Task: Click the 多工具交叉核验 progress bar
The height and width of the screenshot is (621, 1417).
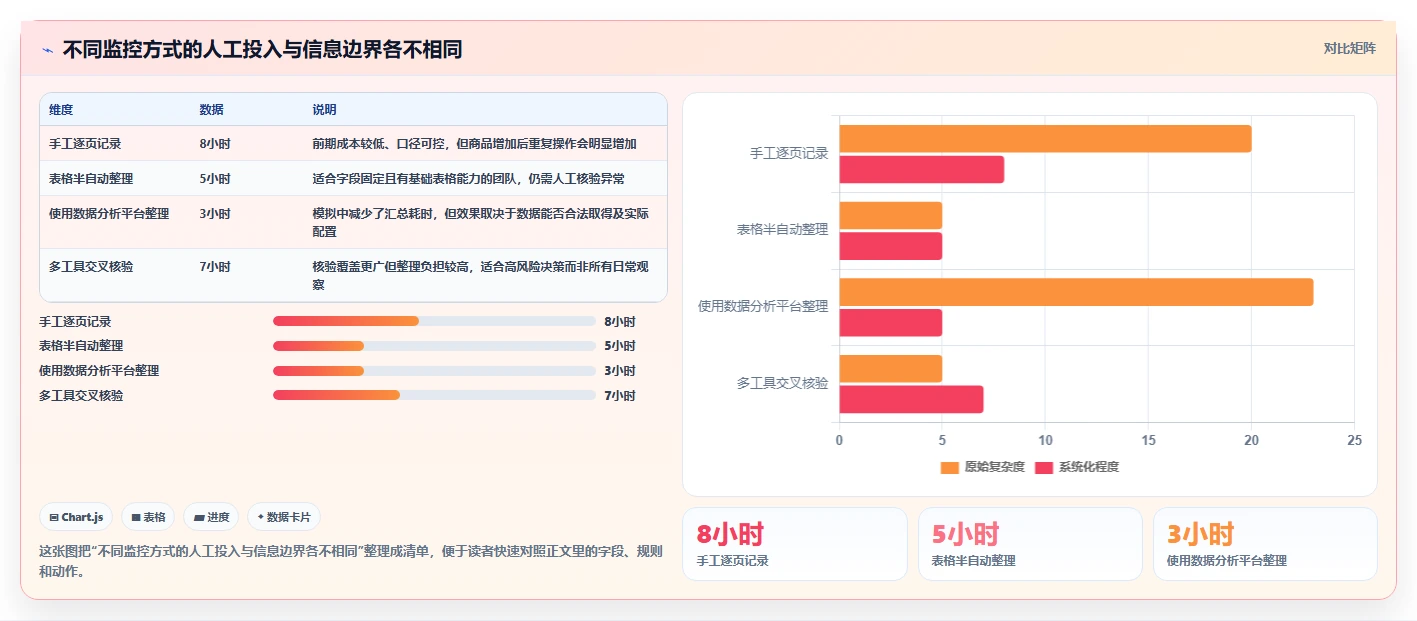Action: pyautogui.click(x=434, y=395)
